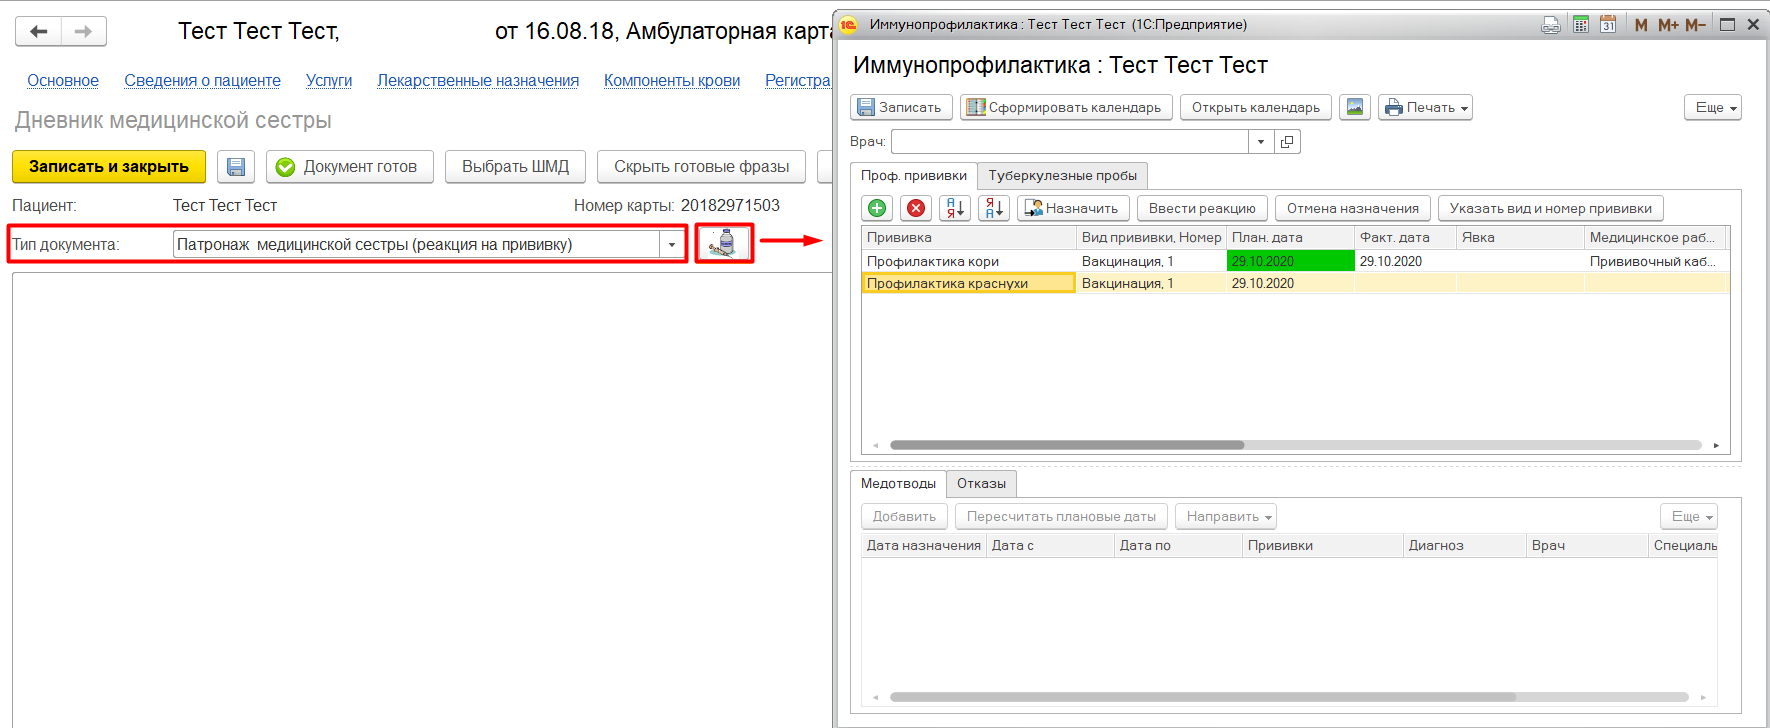Screen dimensions: 1770x728
Task: Open the calculator icon in title bar
Action: pos(1581,25)
